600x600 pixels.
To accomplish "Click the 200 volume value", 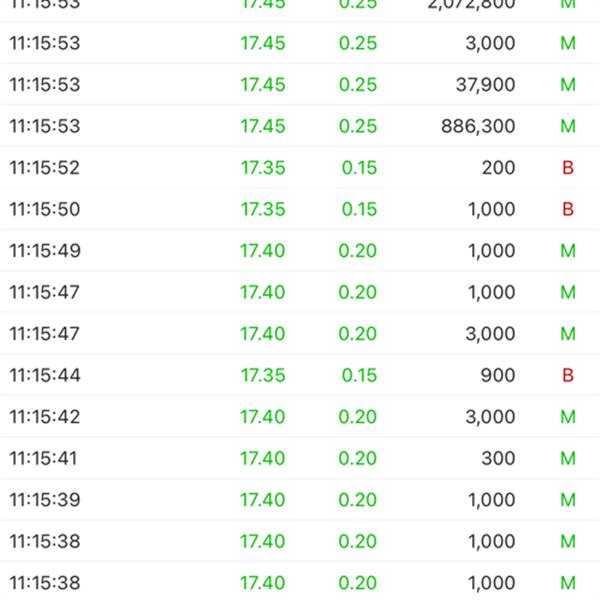I will point(498,168).
